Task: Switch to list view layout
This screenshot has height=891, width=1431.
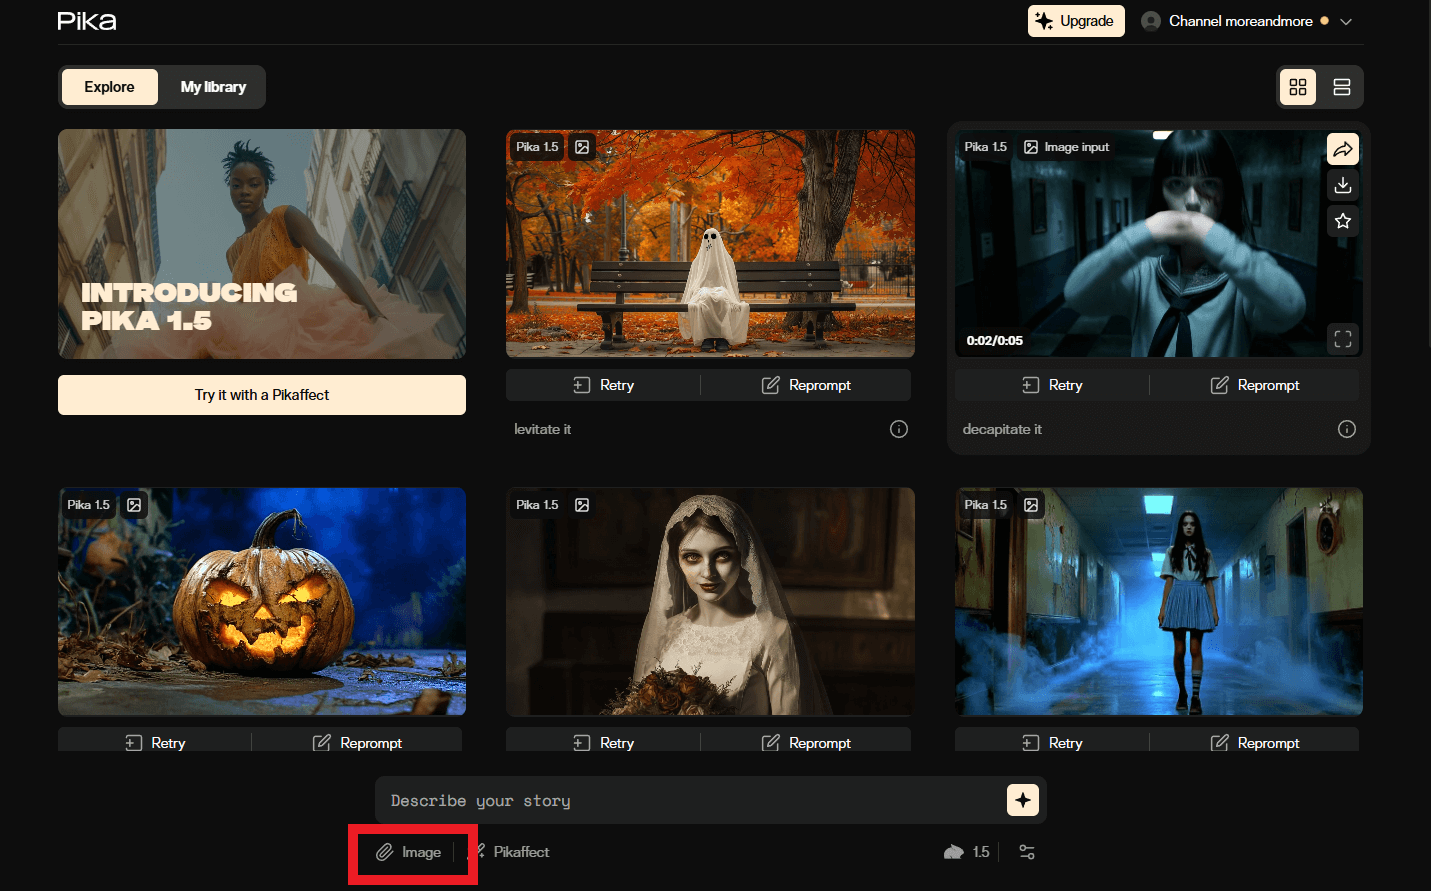Action: pos(1342,87)
